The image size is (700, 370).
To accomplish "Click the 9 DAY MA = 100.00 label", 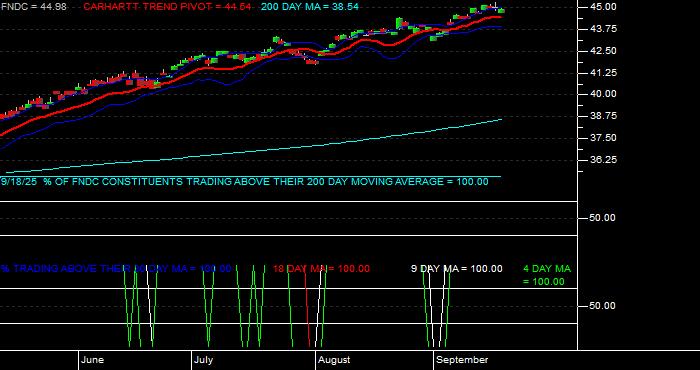I will coord(456,269).
